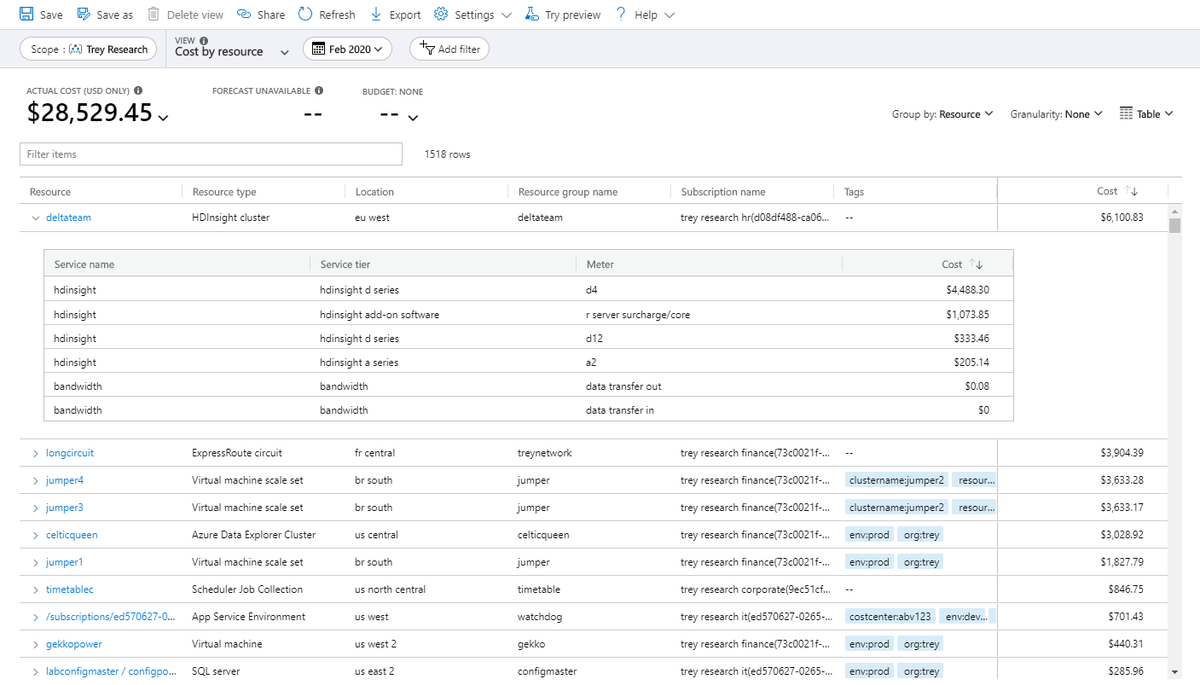This screenshot has height=685, width=1200.
Task: Expand the labconfigmaster row
Action: [x=36, y=671]
